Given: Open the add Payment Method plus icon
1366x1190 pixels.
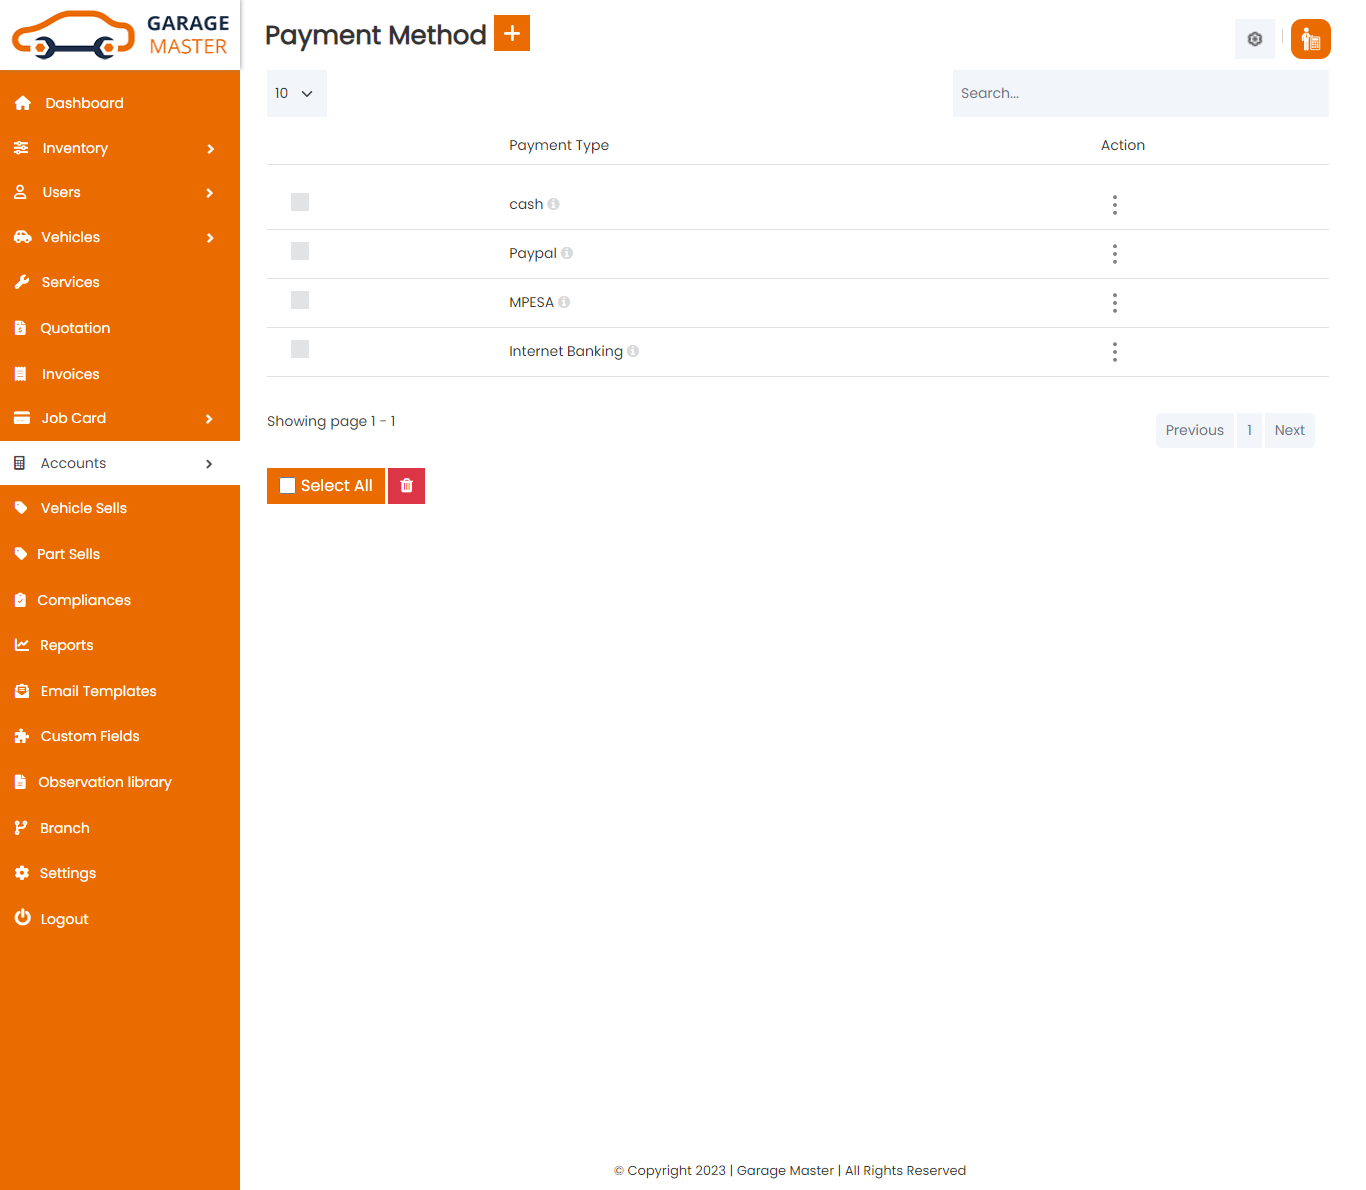Looking at the screenshot, I should [511, 32].
